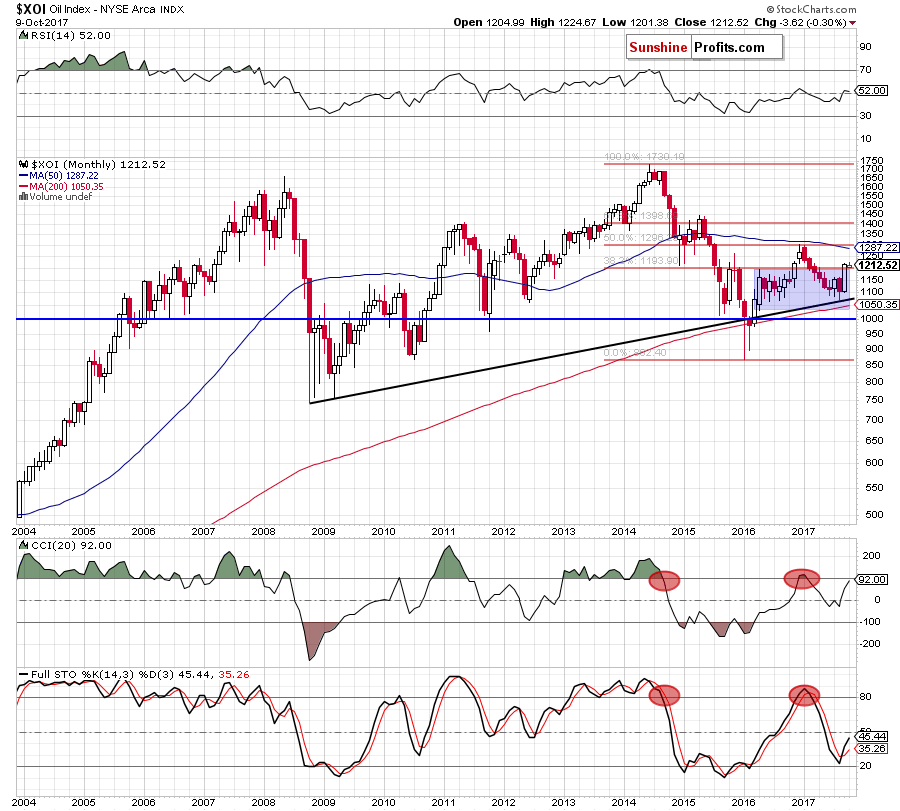
Task: Click the 1212.52 price axis tag
Action: click(x=876, y=265)
